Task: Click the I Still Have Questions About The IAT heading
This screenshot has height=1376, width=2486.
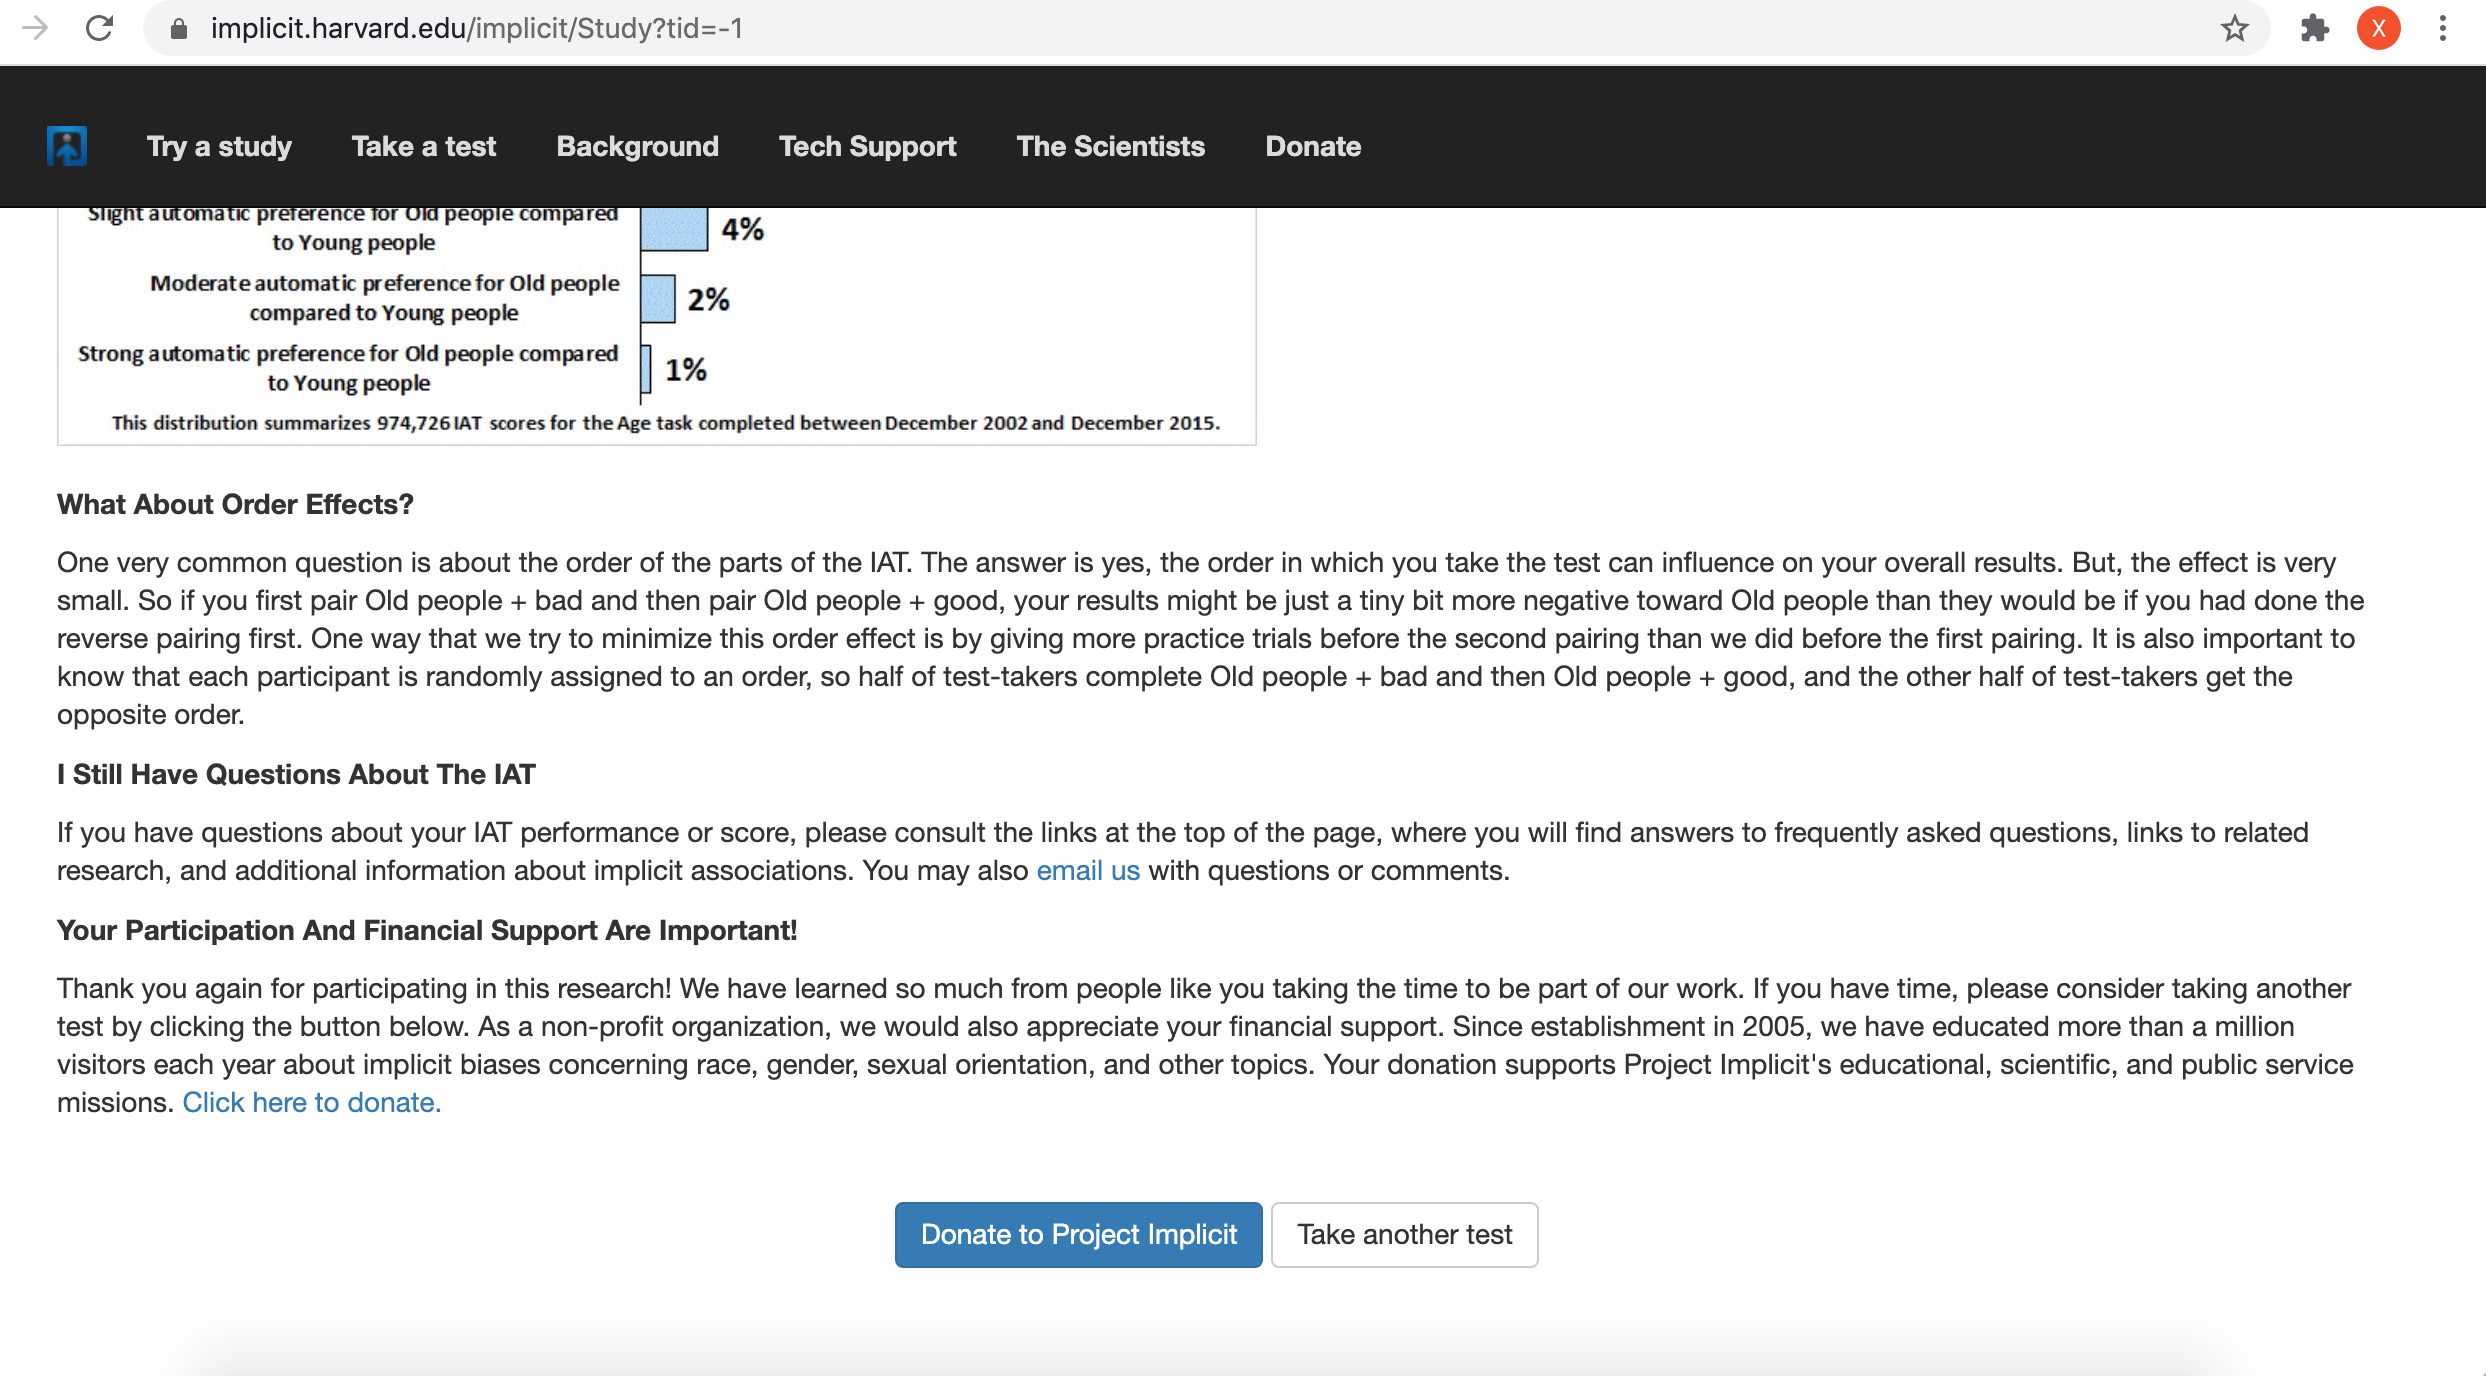Action: 296,774
